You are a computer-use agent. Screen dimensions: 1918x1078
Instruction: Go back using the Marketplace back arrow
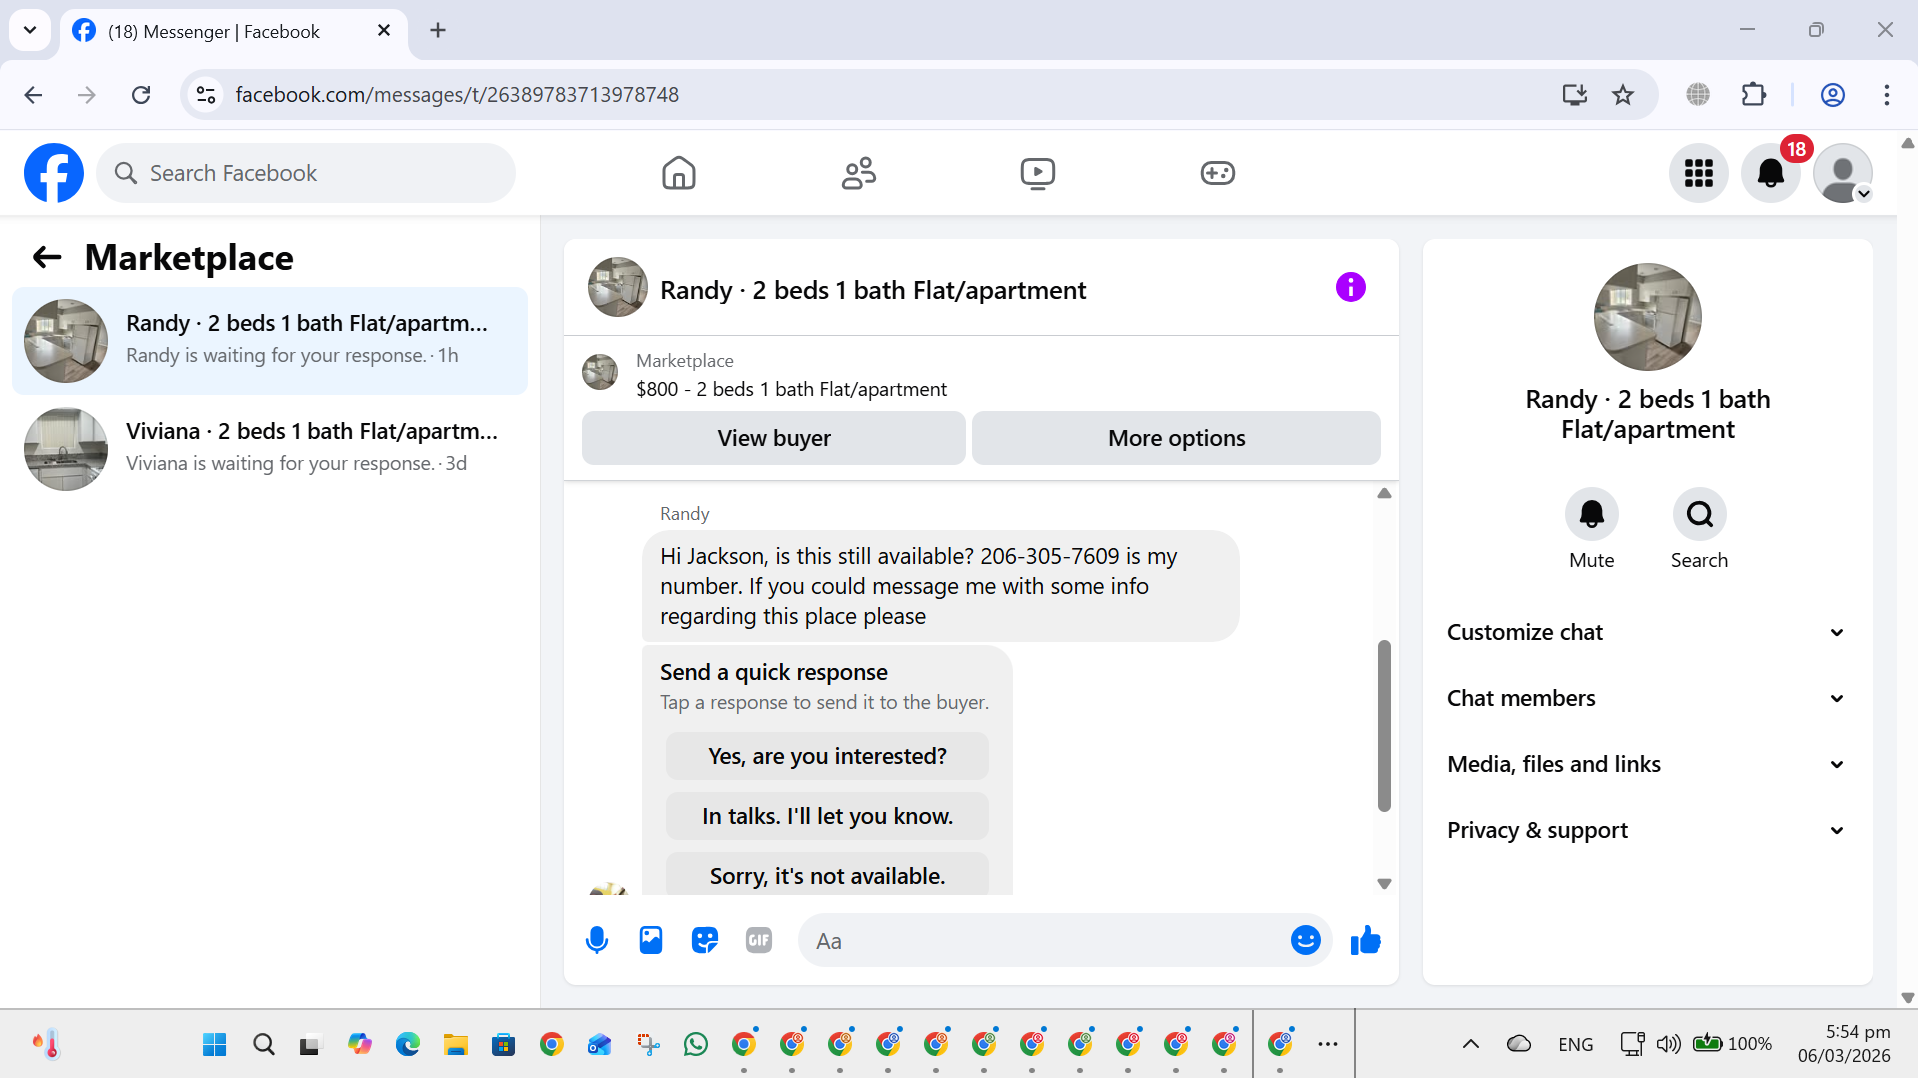[47, 258]
